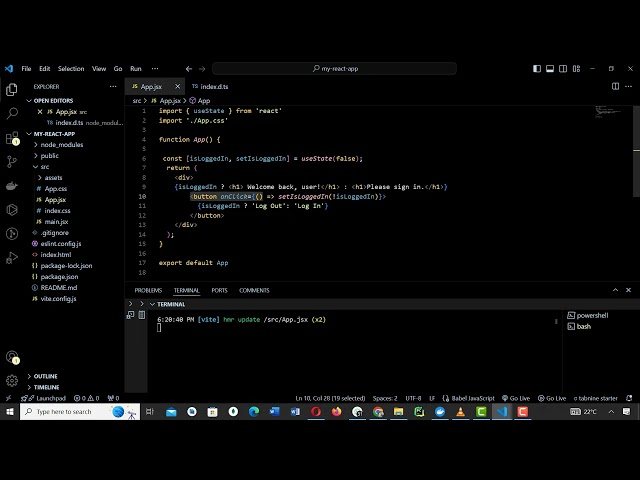Open the Manage gear settings icon

12,380
